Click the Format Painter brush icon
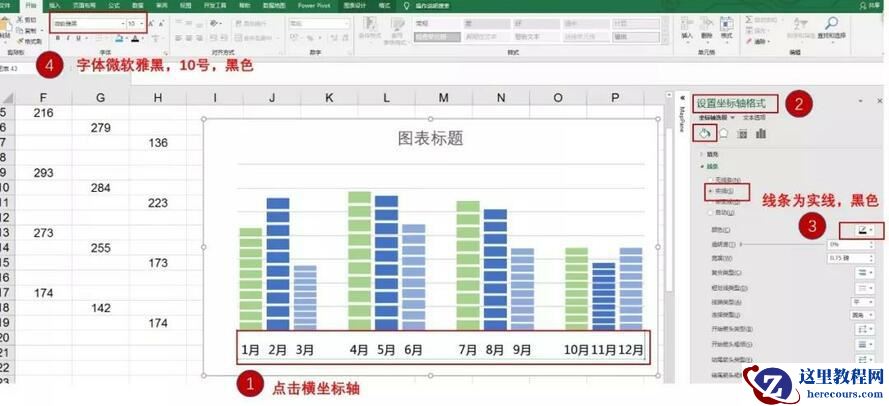Screen dimensions: 889x406 [x=20, y=41]
